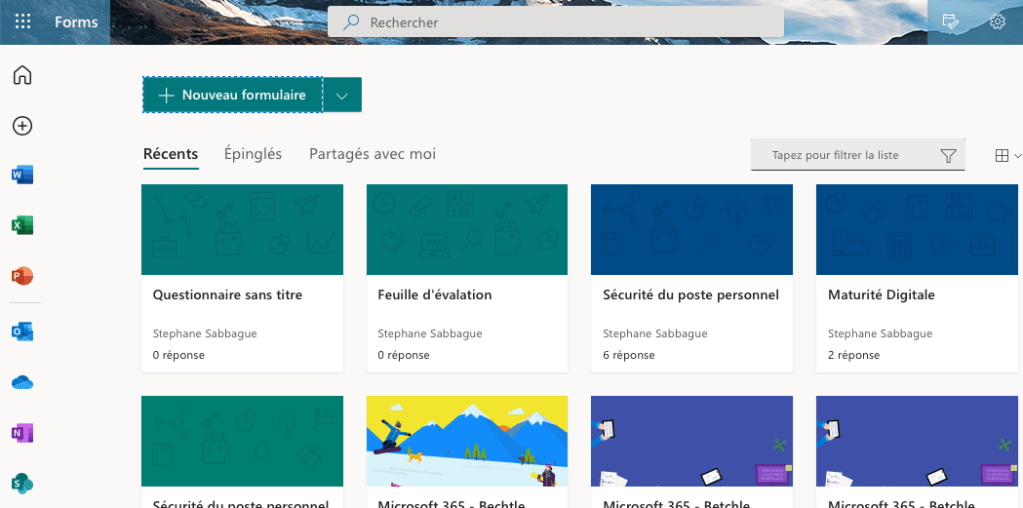Select the Partagés avec moi tab

pos(372,154)
